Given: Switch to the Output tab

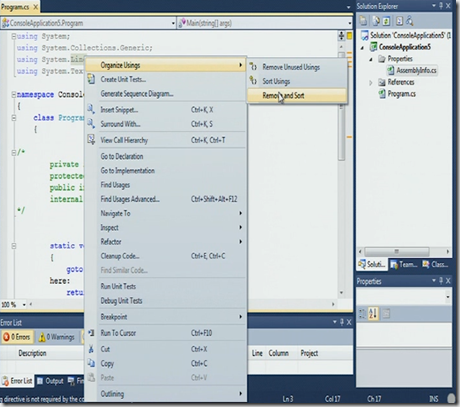Looking at the screenshot, I should tap(50, 381).
